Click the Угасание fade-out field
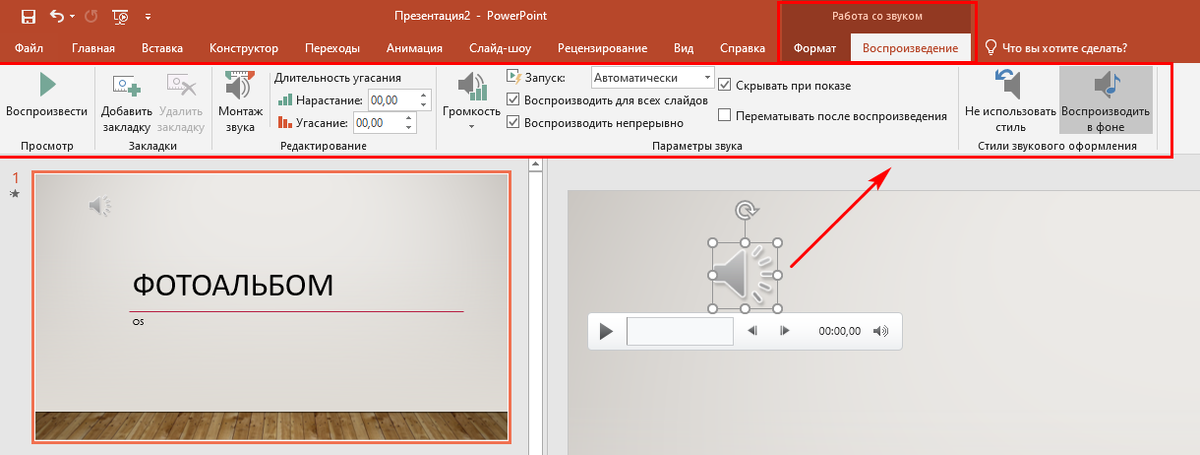The image size is (1200, 455). pyautogui.click(x=380, y=122)
